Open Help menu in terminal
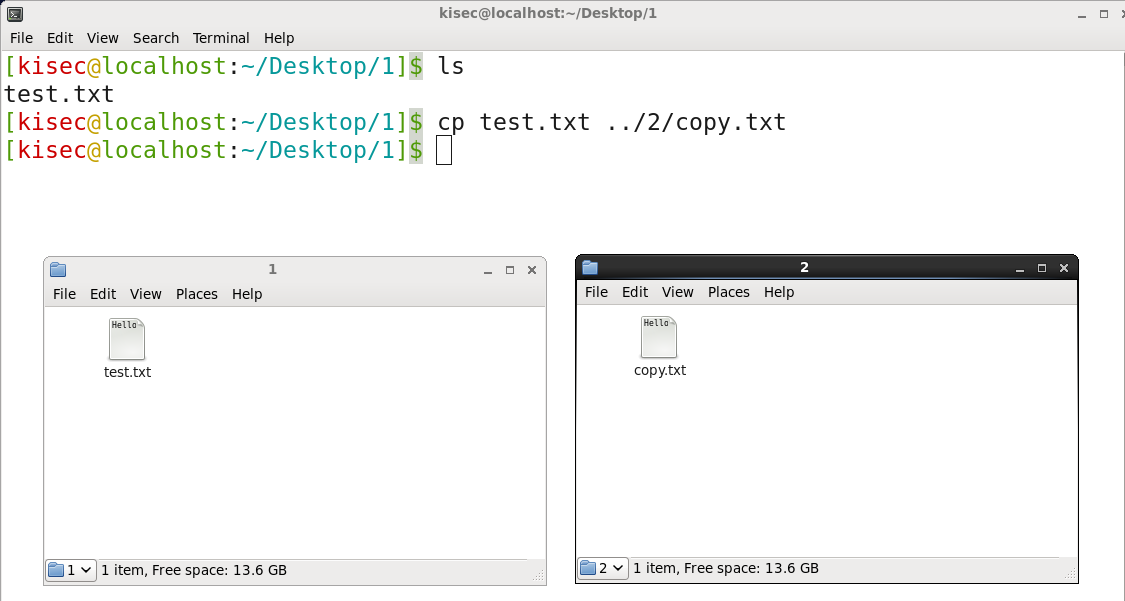The width and height of the screenshot is (1125, 601). (x=279, y=38)
